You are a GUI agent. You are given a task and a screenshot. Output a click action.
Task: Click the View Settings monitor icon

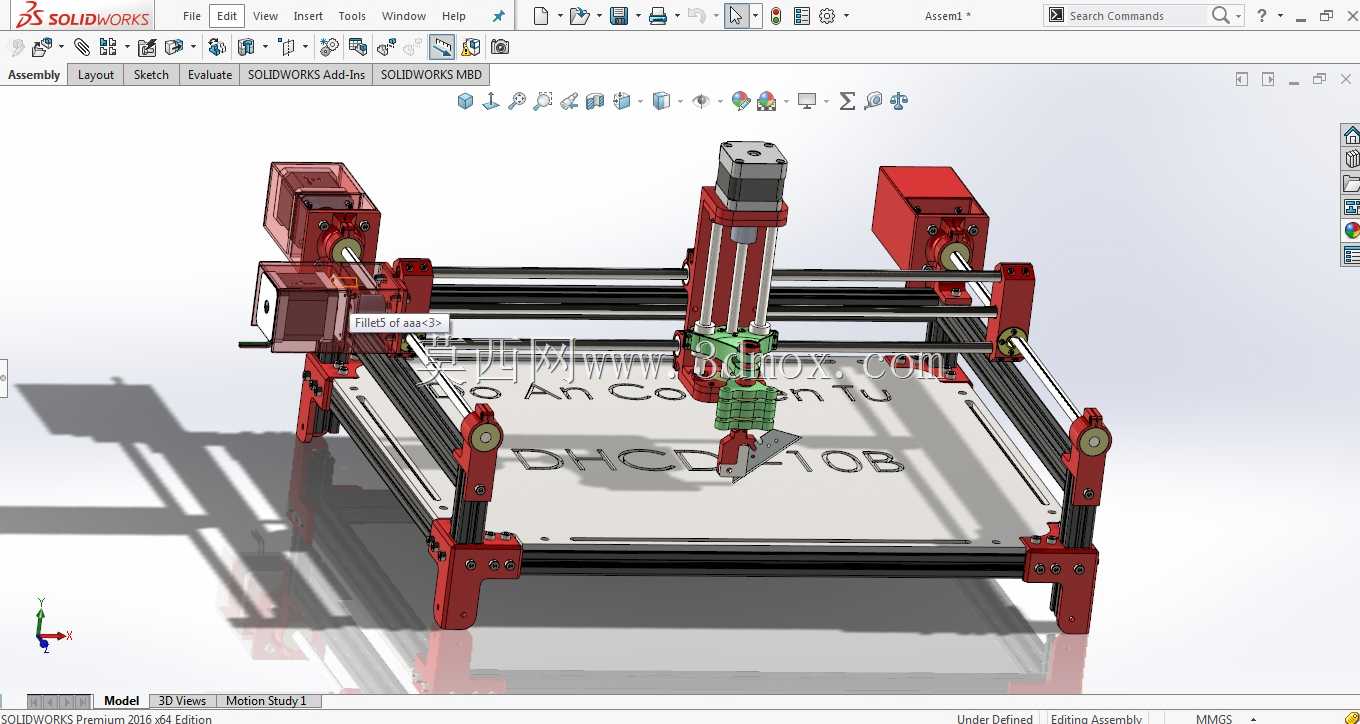807,101
